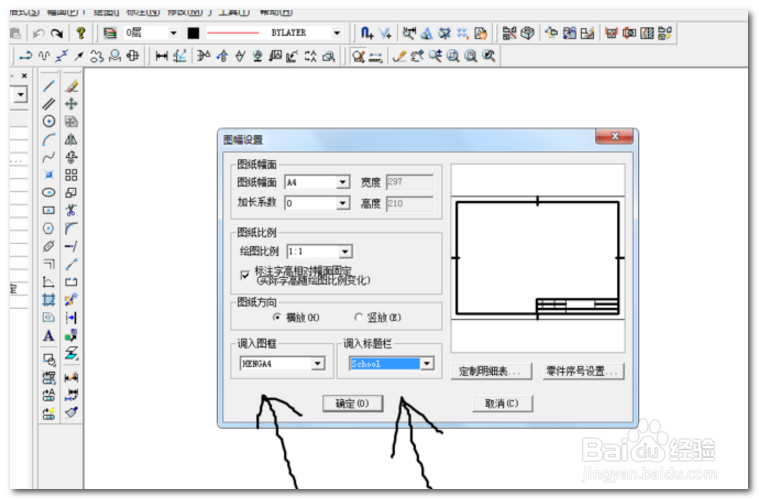
Task: Click the black layer color swatch
Action: 193,33
